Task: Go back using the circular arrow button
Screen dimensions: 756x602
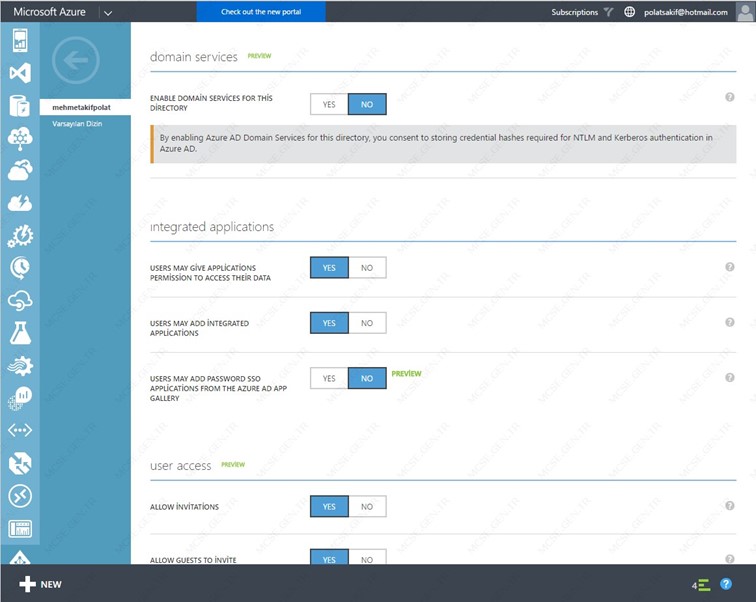Action: coord(76,60)
